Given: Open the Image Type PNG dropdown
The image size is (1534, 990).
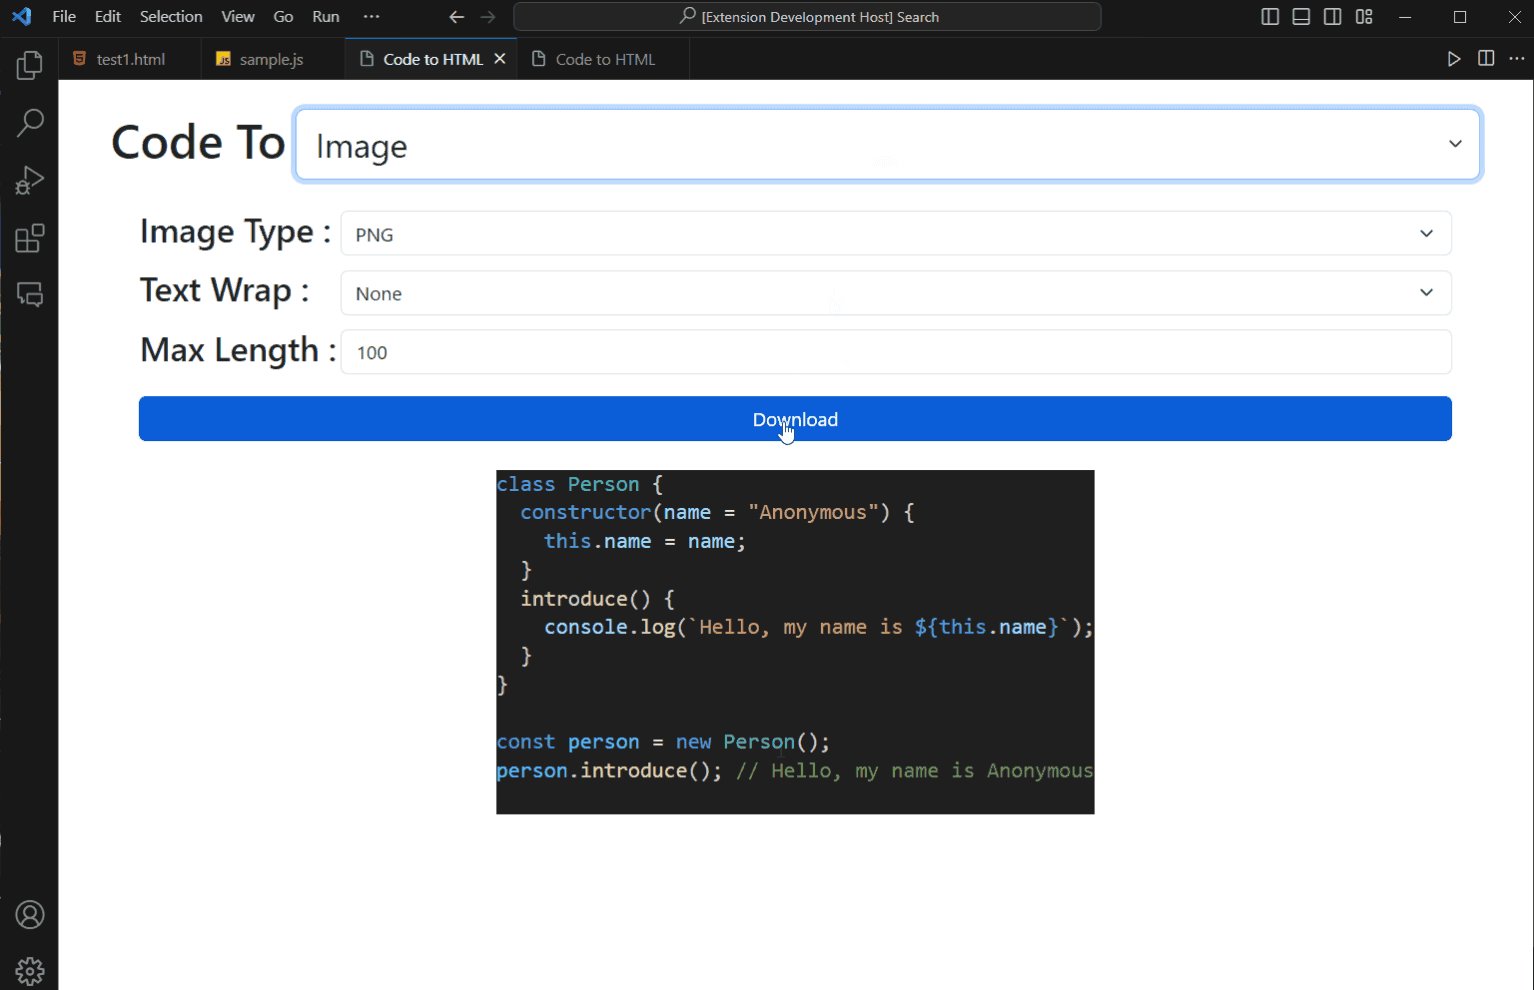Looking at the screenshot, I should pyautogui.click(x=896, y=234).
